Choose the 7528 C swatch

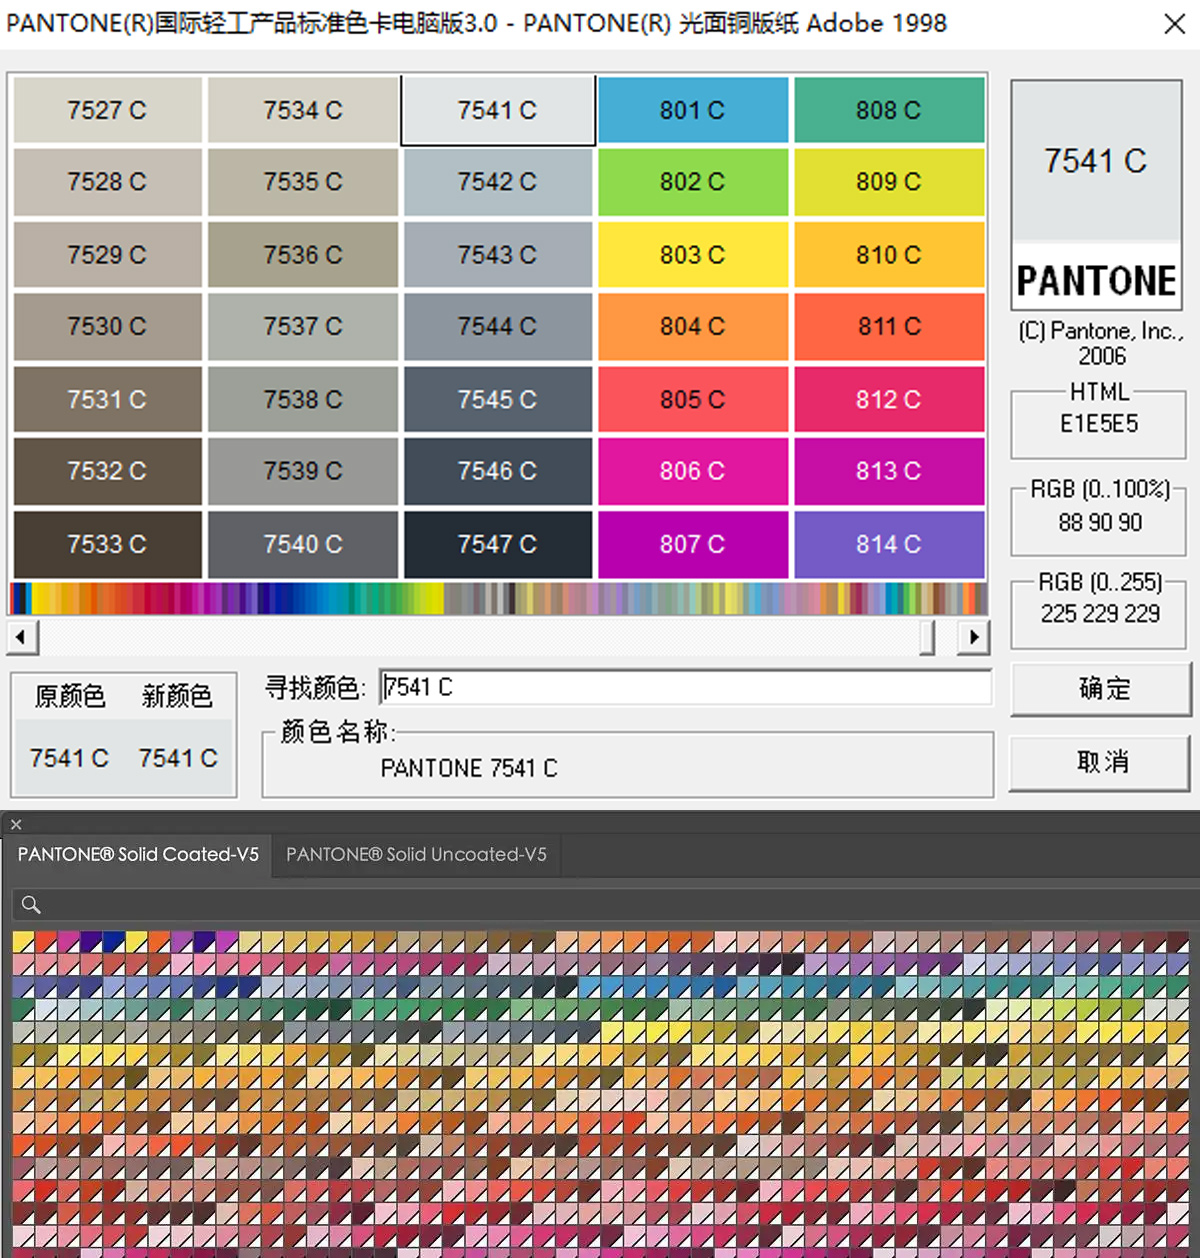pos(107,182)
